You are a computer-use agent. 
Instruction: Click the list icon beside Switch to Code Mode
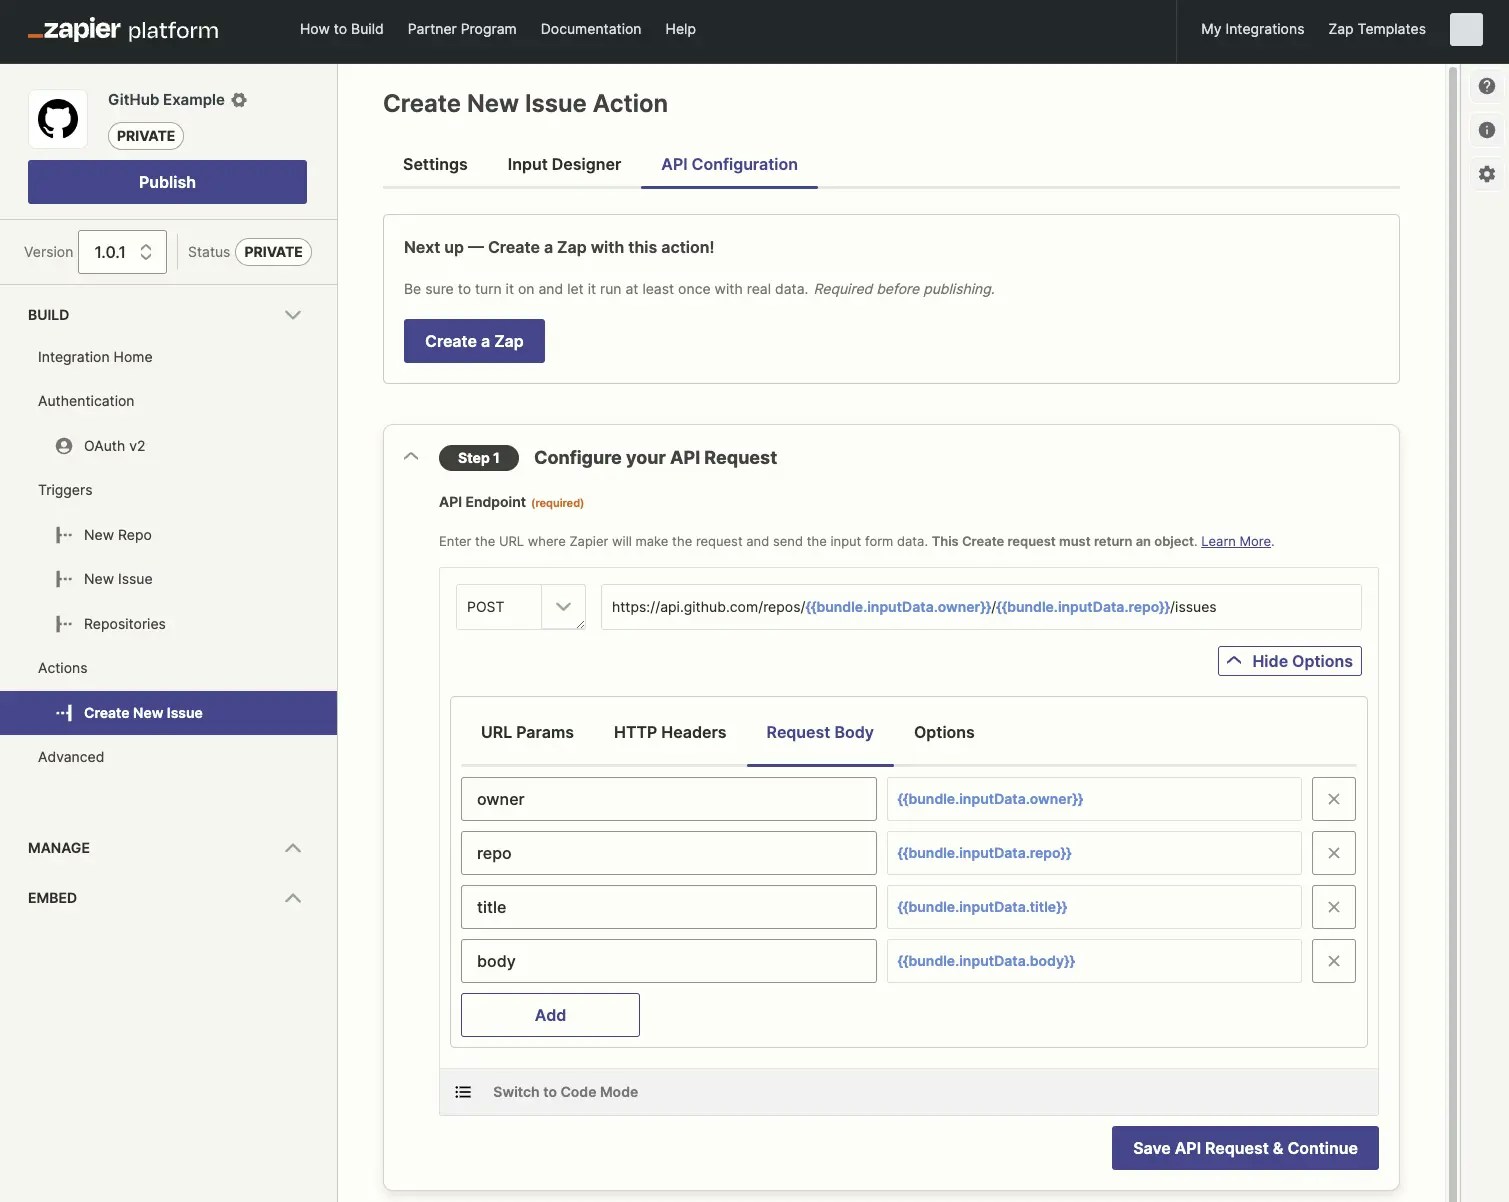pyautogui.click(x=463, y=1092)
